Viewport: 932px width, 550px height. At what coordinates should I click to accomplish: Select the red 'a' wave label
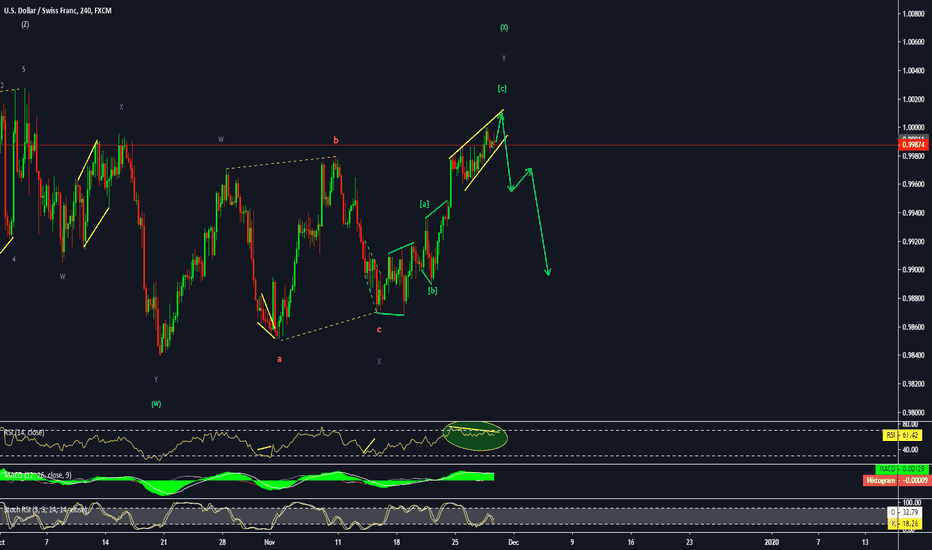pyautogui.click(x=279, y=357)
